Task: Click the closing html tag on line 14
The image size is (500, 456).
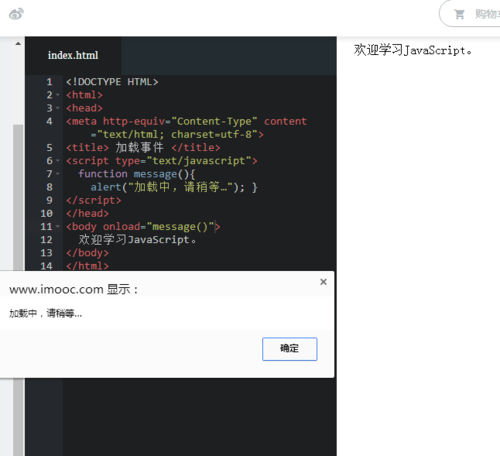Action: pos(87,266)
